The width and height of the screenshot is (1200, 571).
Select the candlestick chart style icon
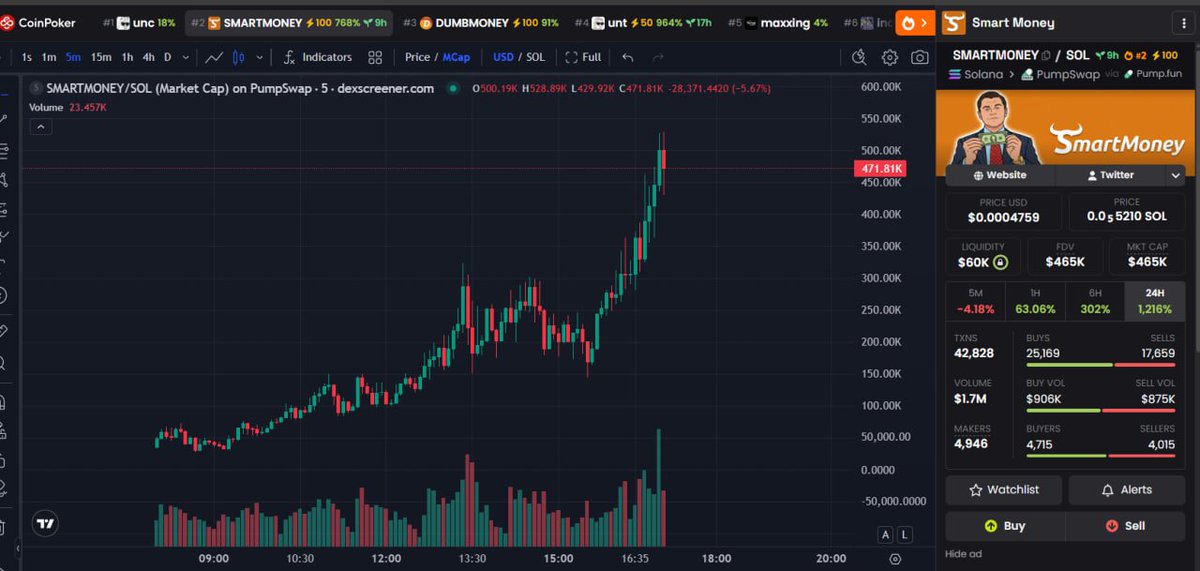click(x=238, y=57)
